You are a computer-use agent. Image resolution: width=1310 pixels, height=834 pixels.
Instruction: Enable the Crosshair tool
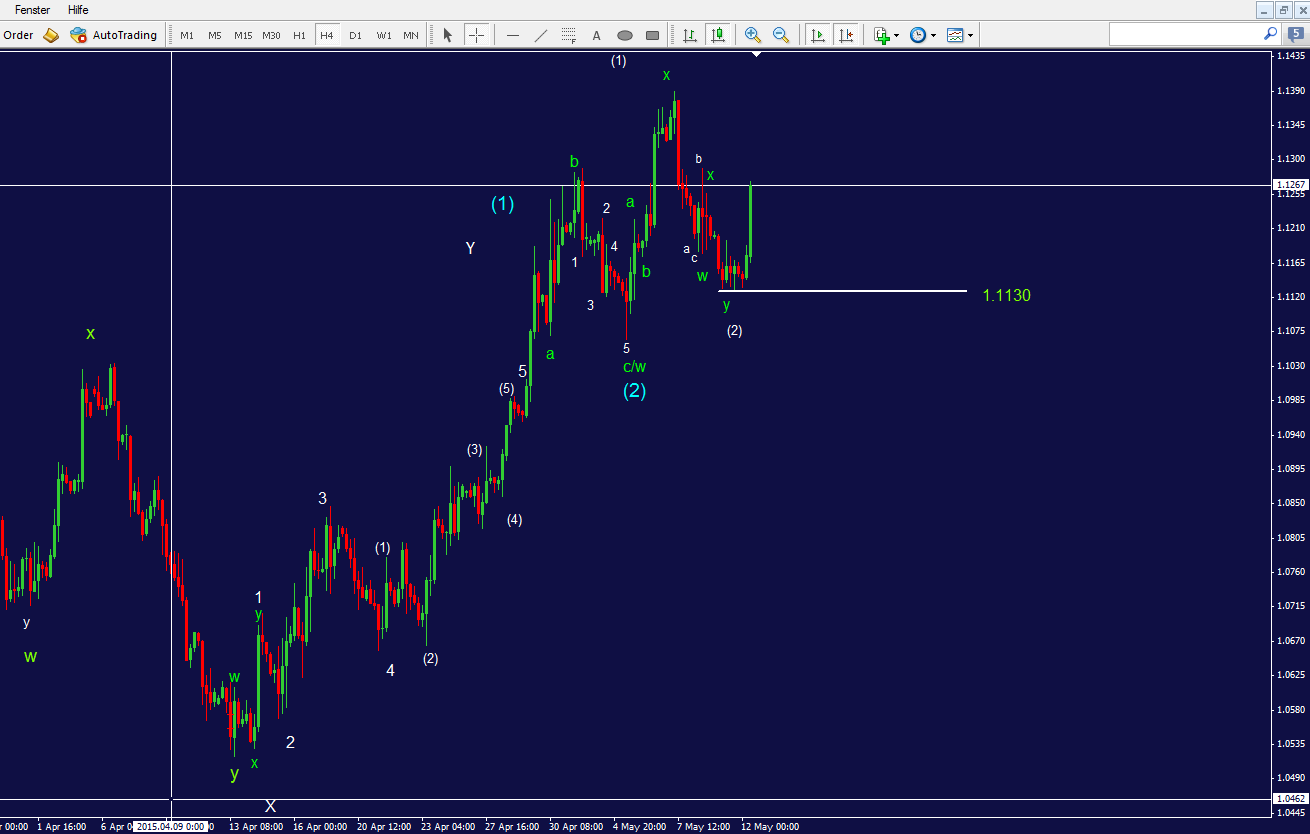[477, 35]
